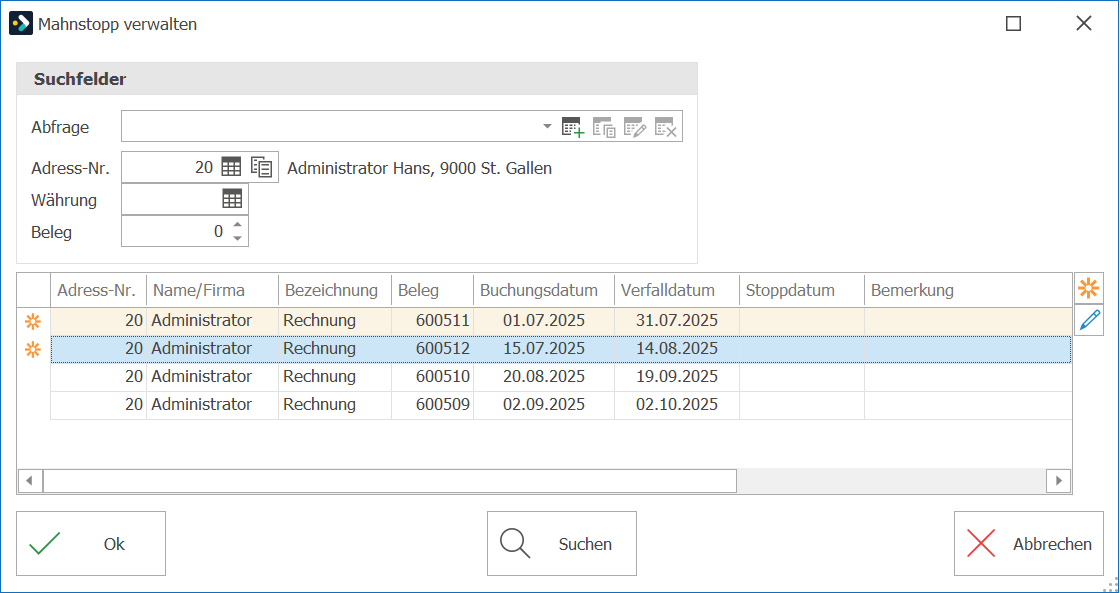Sort by the Adress-Nr. column header

coord(99,291)
